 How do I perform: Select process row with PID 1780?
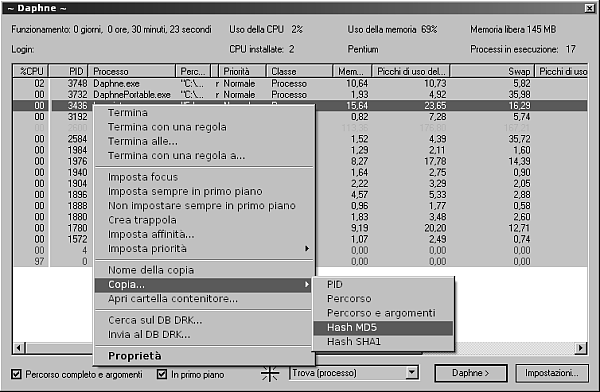pyautogui.click(x=300, y=228)
